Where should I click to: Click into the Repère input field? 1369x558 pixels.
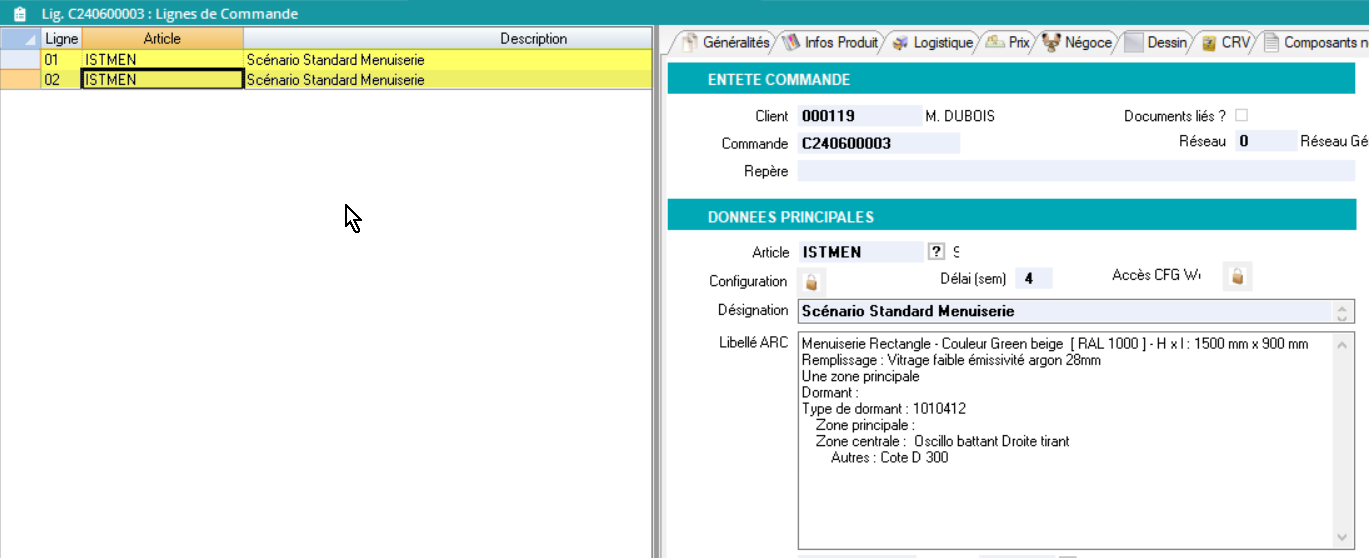1075,171
